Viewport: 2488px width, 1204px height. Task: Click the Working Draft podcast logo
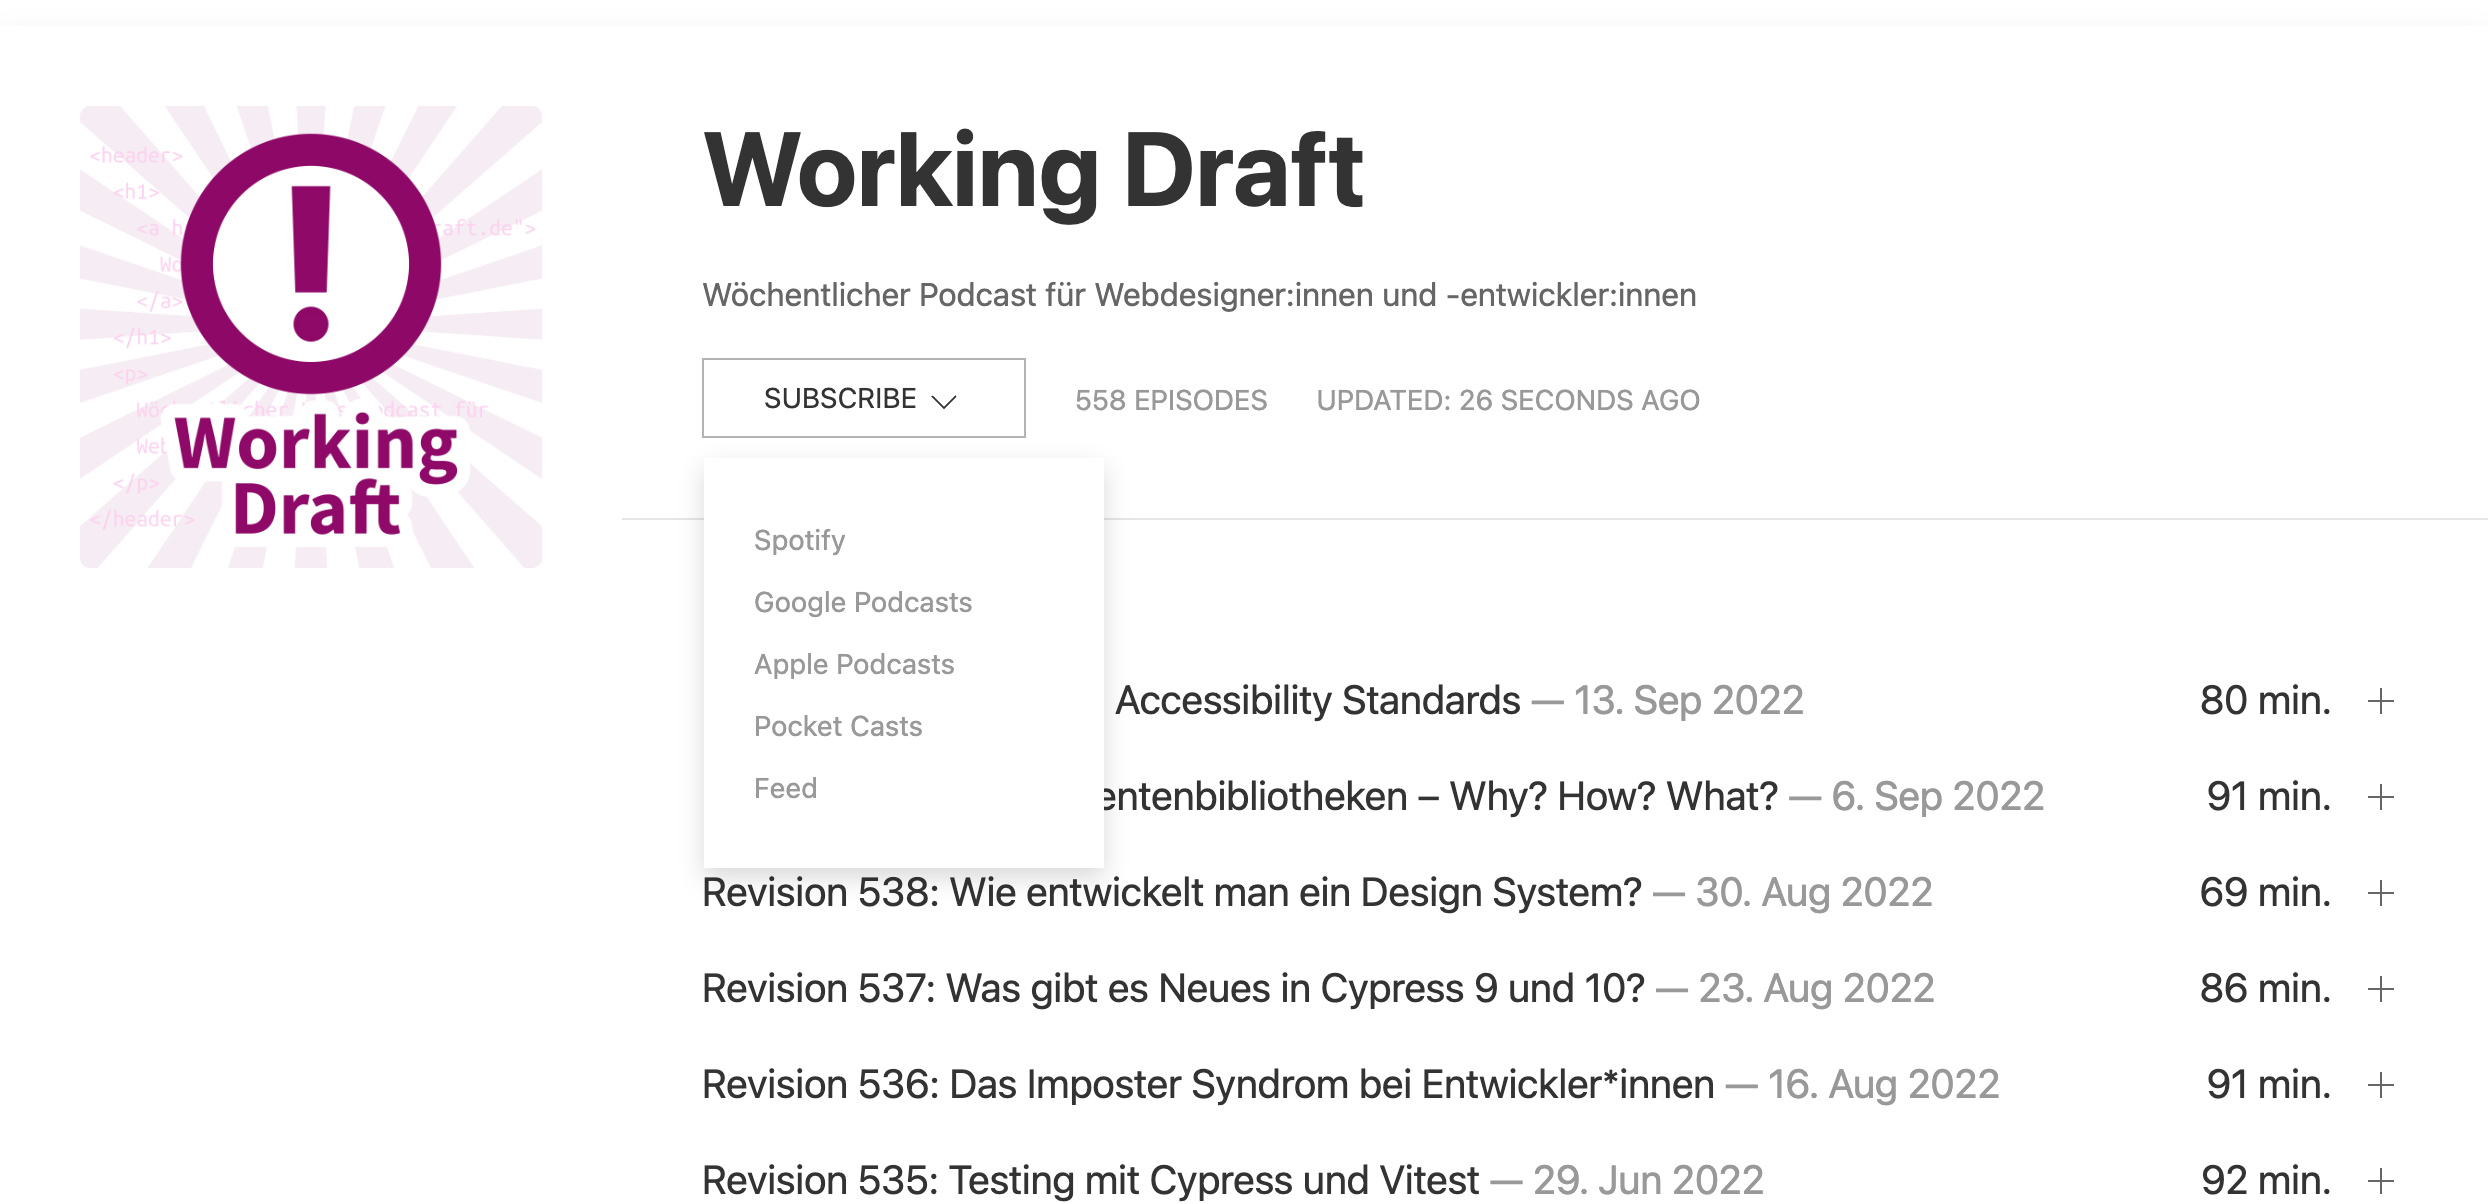point(311,337)
